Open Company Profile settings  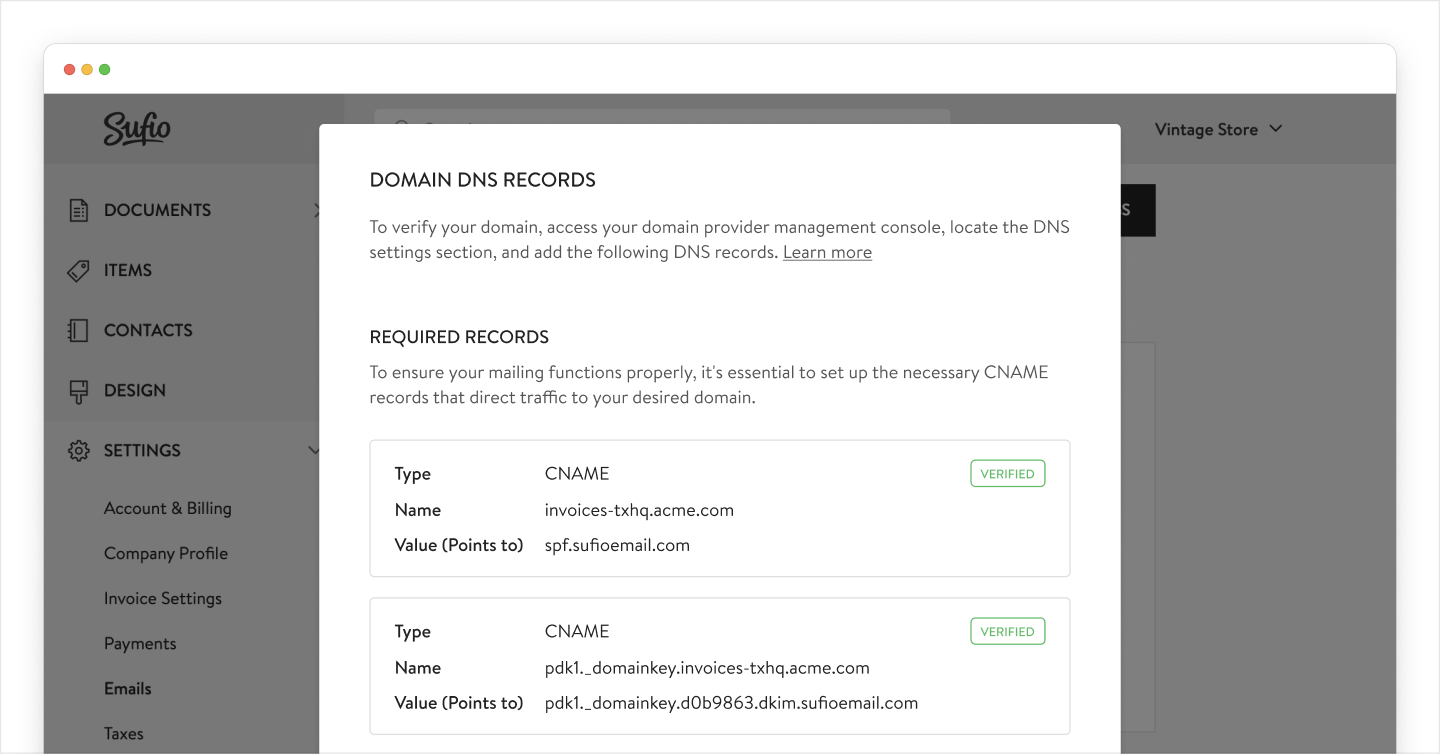(167, 553)
